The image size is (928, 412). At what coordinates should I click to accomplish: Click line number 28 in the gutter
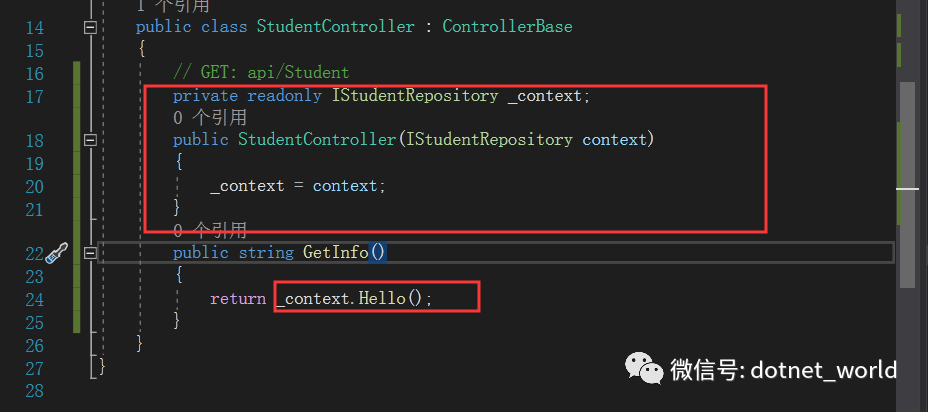tap(34, 389)
